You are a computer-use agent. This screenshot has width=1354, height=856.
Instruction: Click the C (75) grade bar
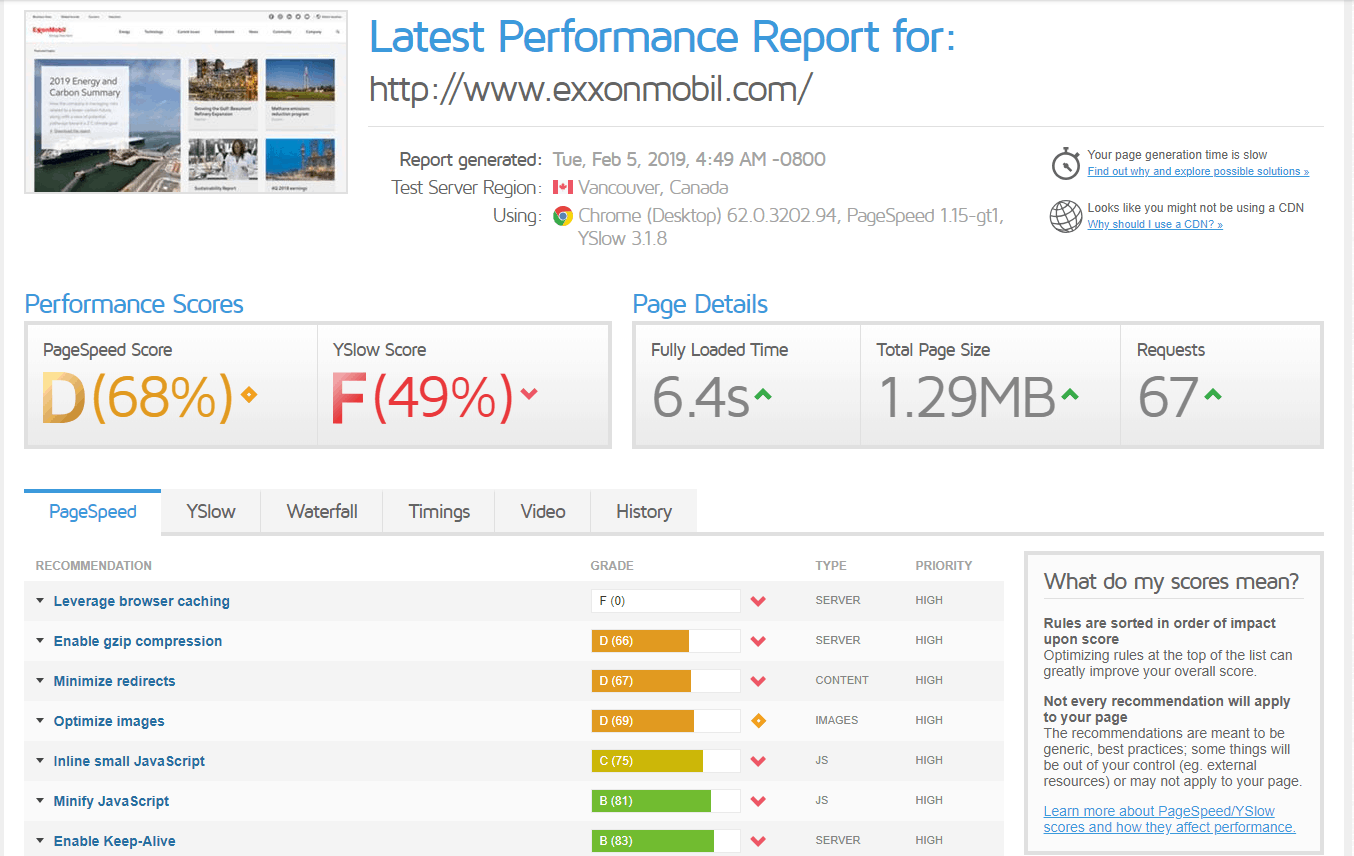coord(666,761)
